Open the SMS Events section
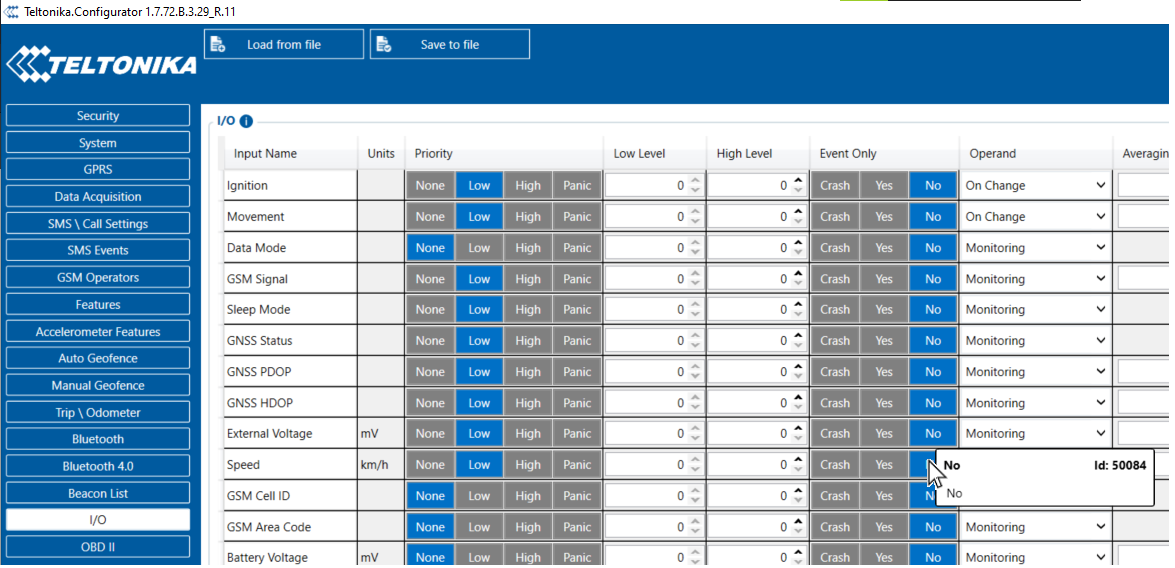 tap(98, 250)
